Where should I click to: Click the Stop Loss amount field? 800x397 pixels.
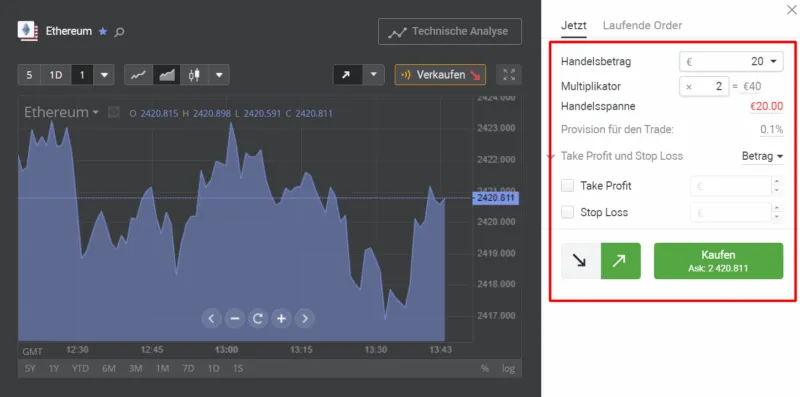pos(731,213)
